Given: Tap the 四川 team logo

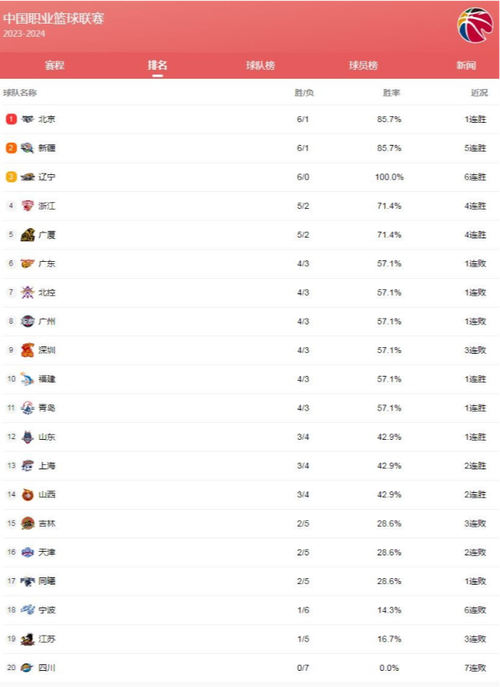Looking at the screenshot, I should pyautogui.click(x=27, y=668).
